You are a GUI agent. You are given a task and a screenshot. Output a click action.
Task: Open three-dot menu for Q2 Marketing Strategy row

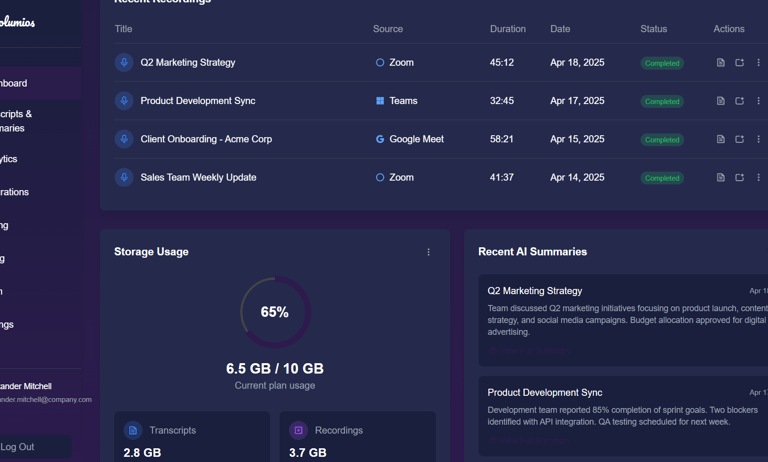point(758,63)
